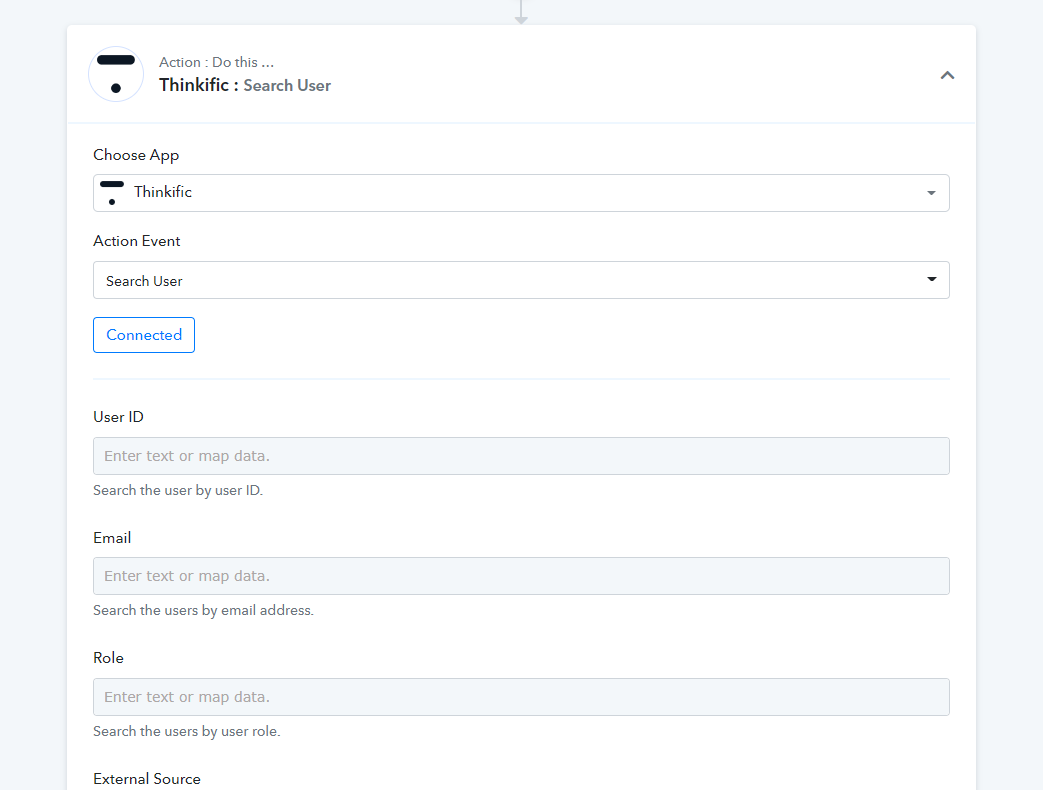The height and width of the screenshot is (790, 1043).
Task: Click the 'External Source' label
Action: pyautogui.click(x=147, y=779)
